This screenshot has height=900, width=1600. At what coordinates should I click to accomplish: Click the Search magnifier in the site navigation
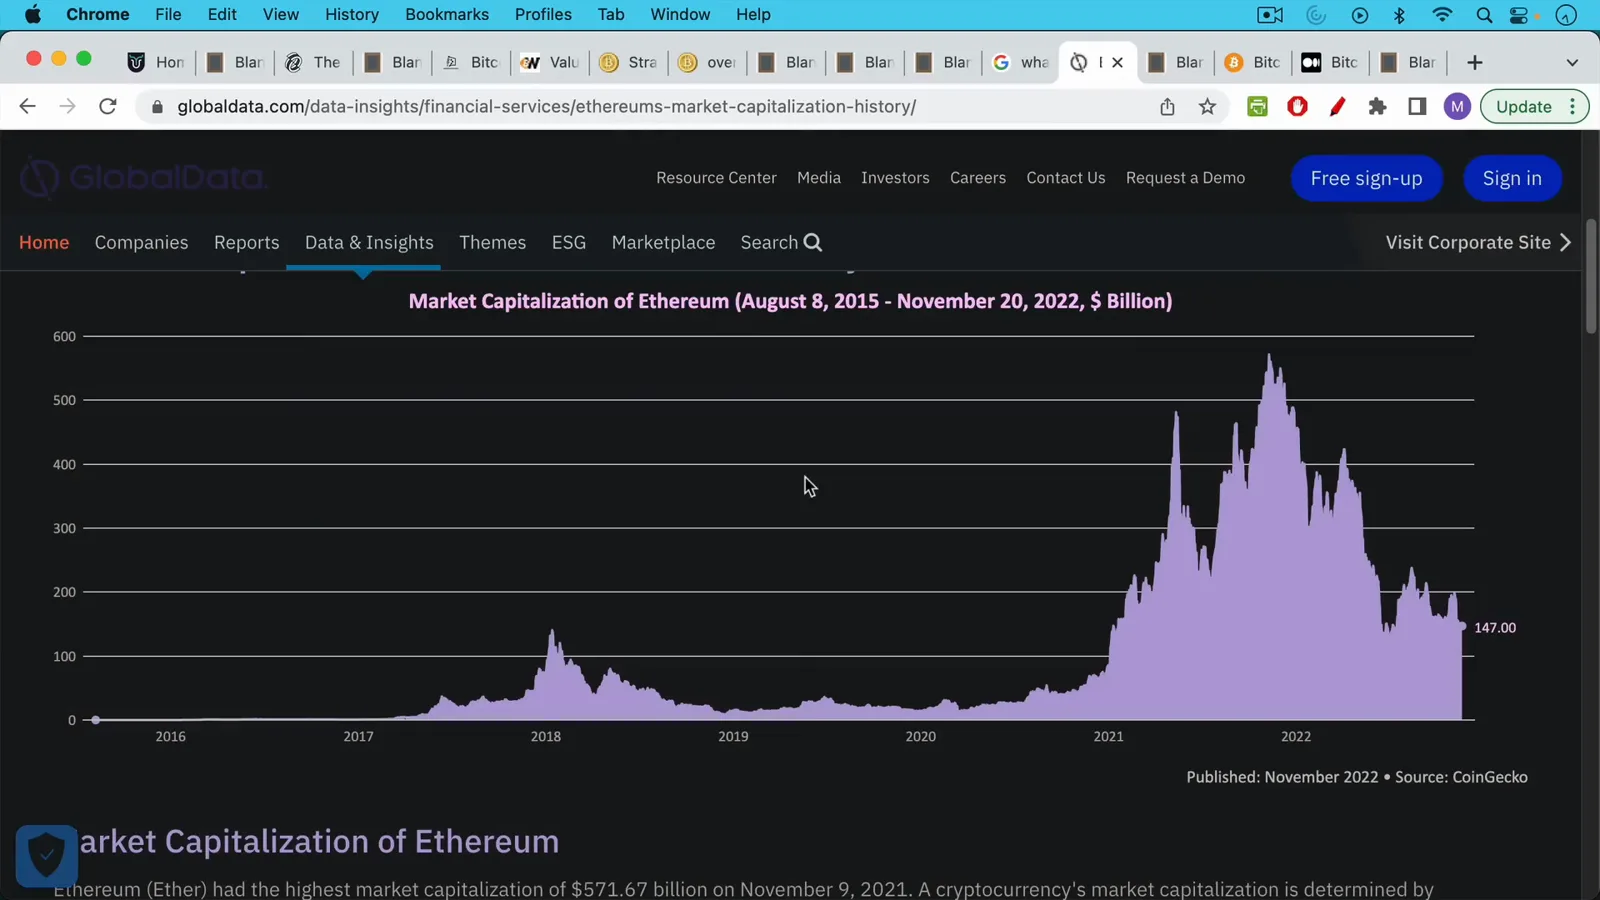click(x=813, y=242)
